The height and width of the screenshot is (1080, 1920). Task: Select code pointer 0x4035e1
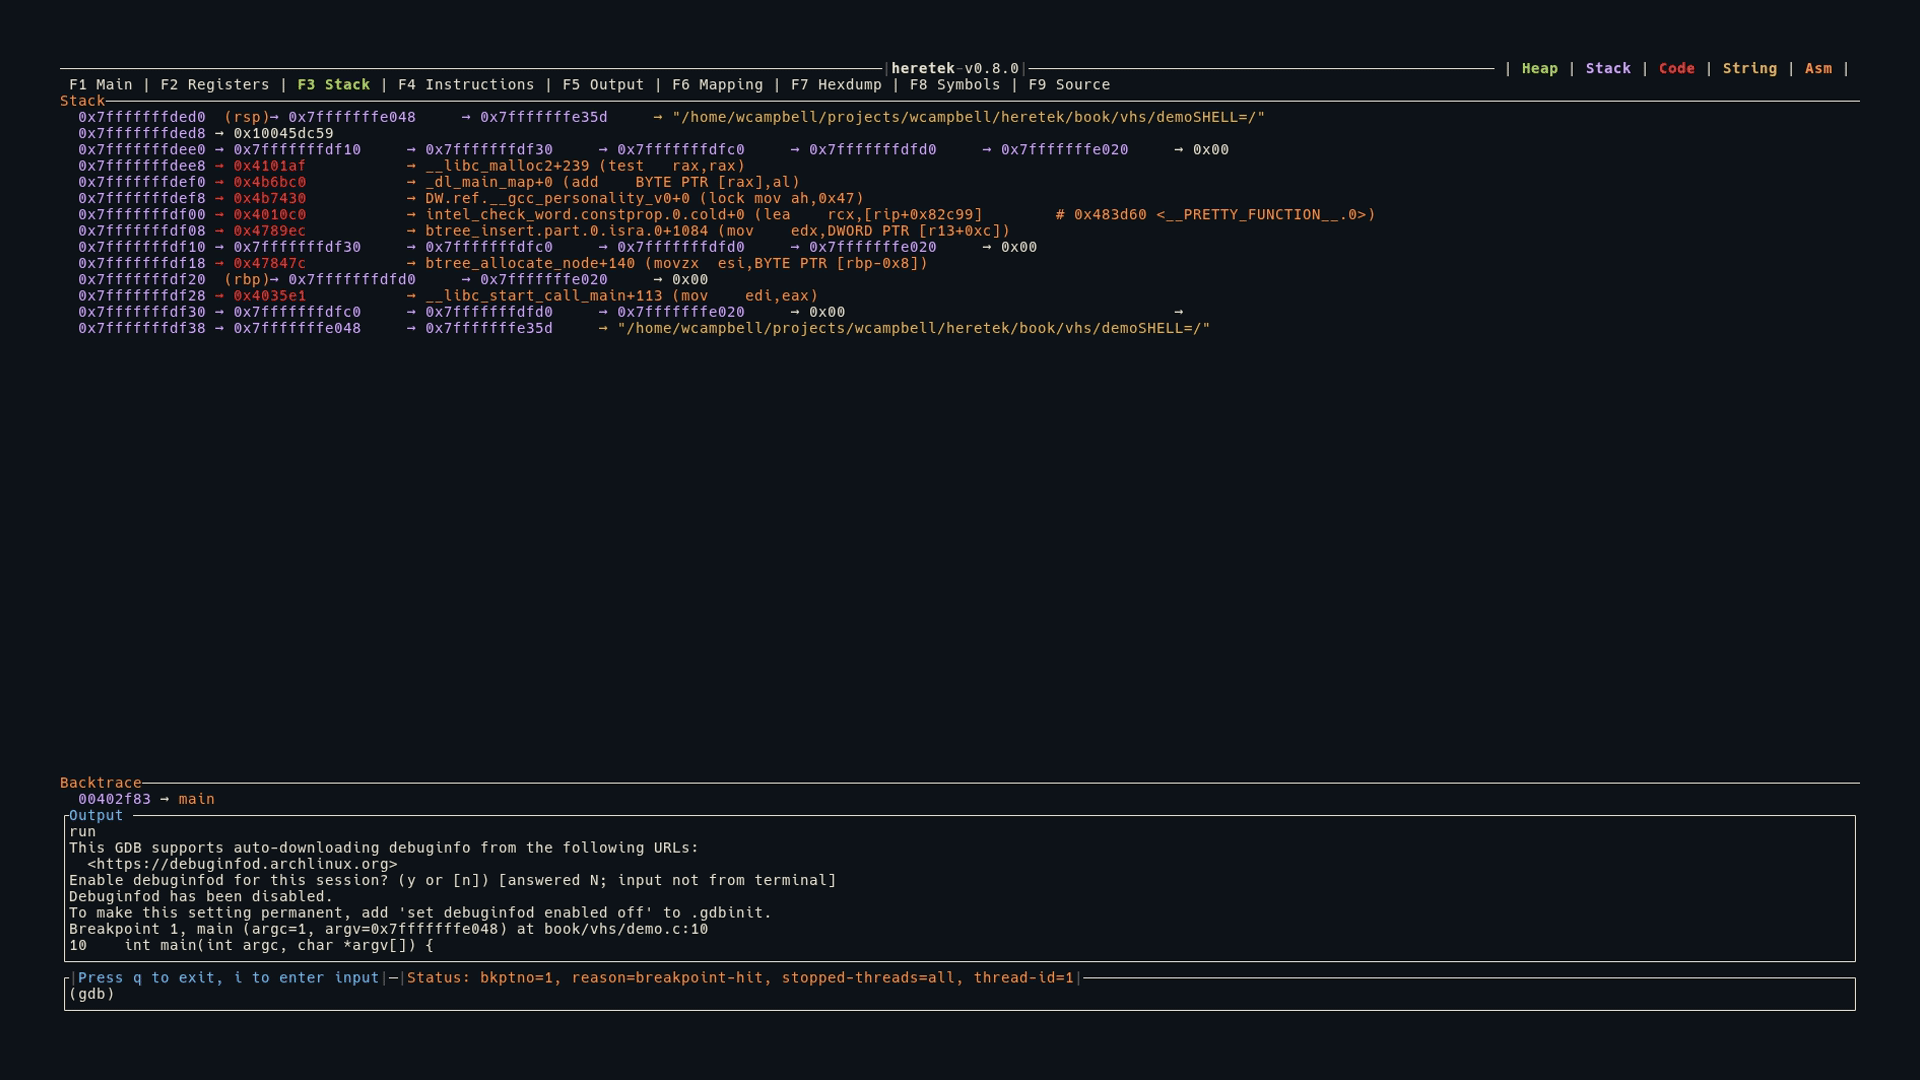[269, 296]
